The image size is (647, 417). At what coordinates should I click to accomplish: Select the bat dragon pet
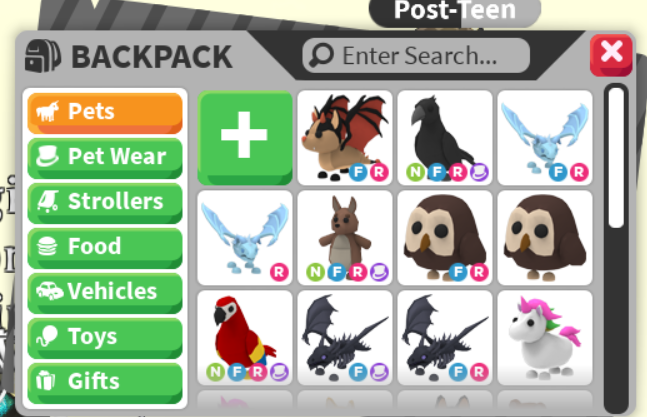[x=345, y=138]
